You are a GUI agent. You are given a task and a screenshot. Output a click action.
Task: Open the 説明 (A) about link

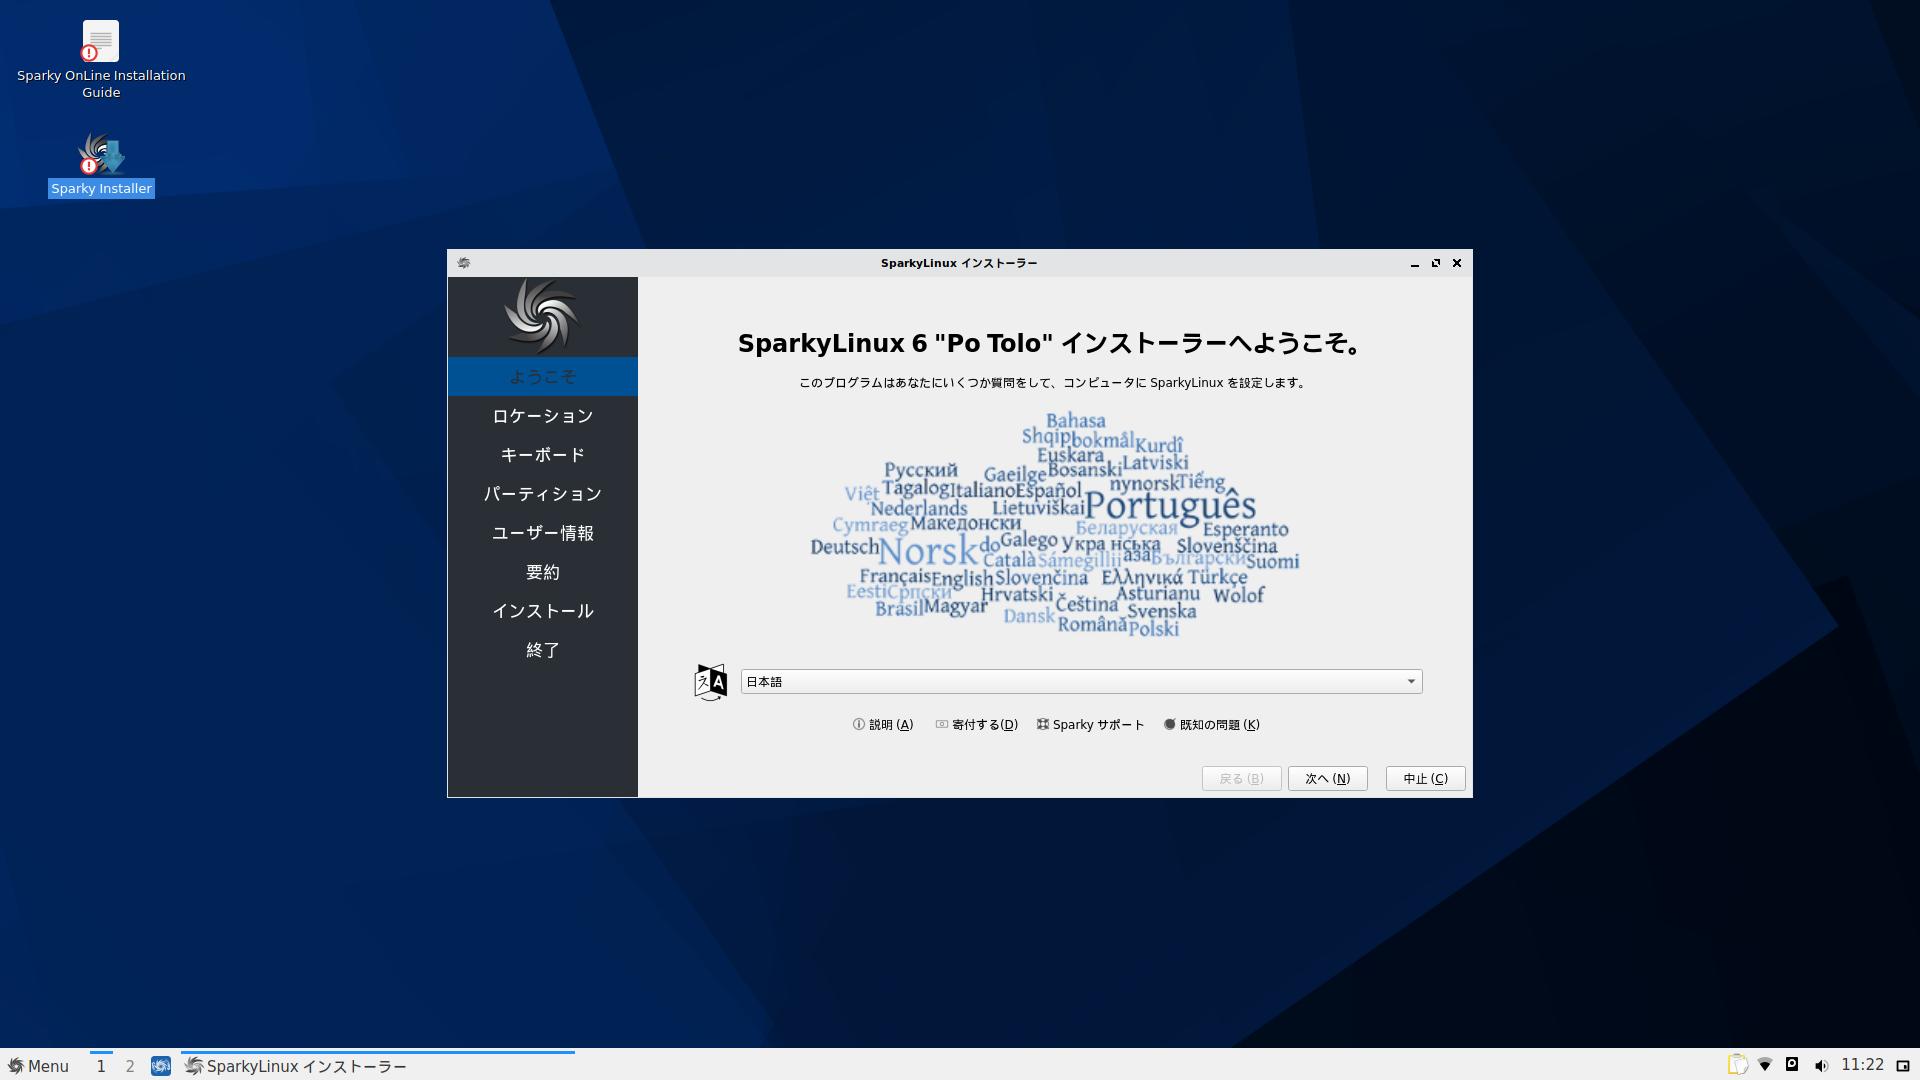coord(883,725)
